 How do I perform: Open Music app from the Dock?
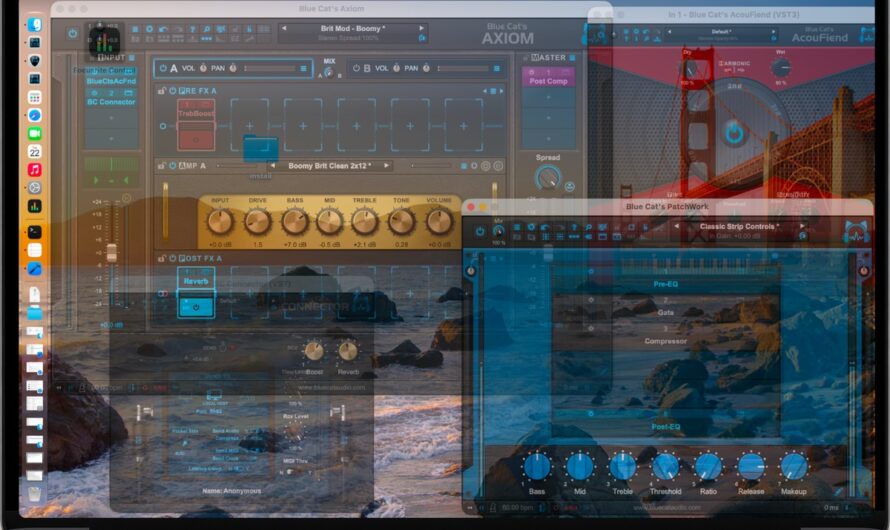pyautogui.click(x=35, y=170)
